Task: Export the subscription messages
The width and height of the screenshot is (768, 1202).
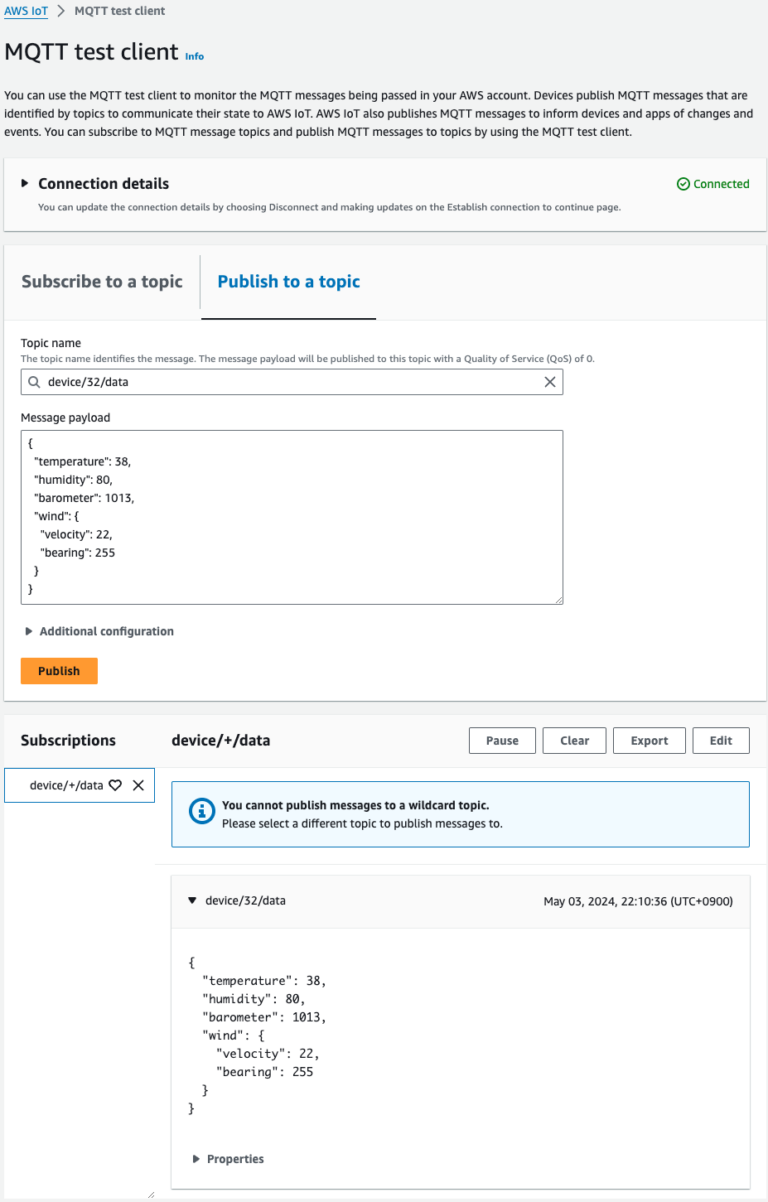Action: tap(649, 740)
